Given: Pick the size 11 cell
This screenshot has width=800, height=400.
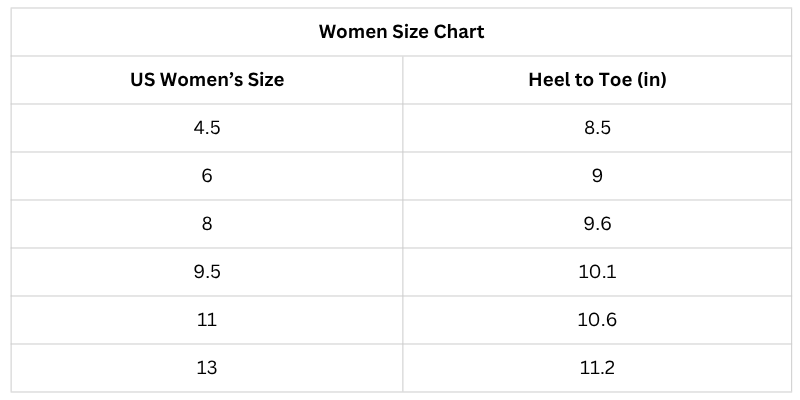Looking at the screenshot, I should [x=207, y=320].
